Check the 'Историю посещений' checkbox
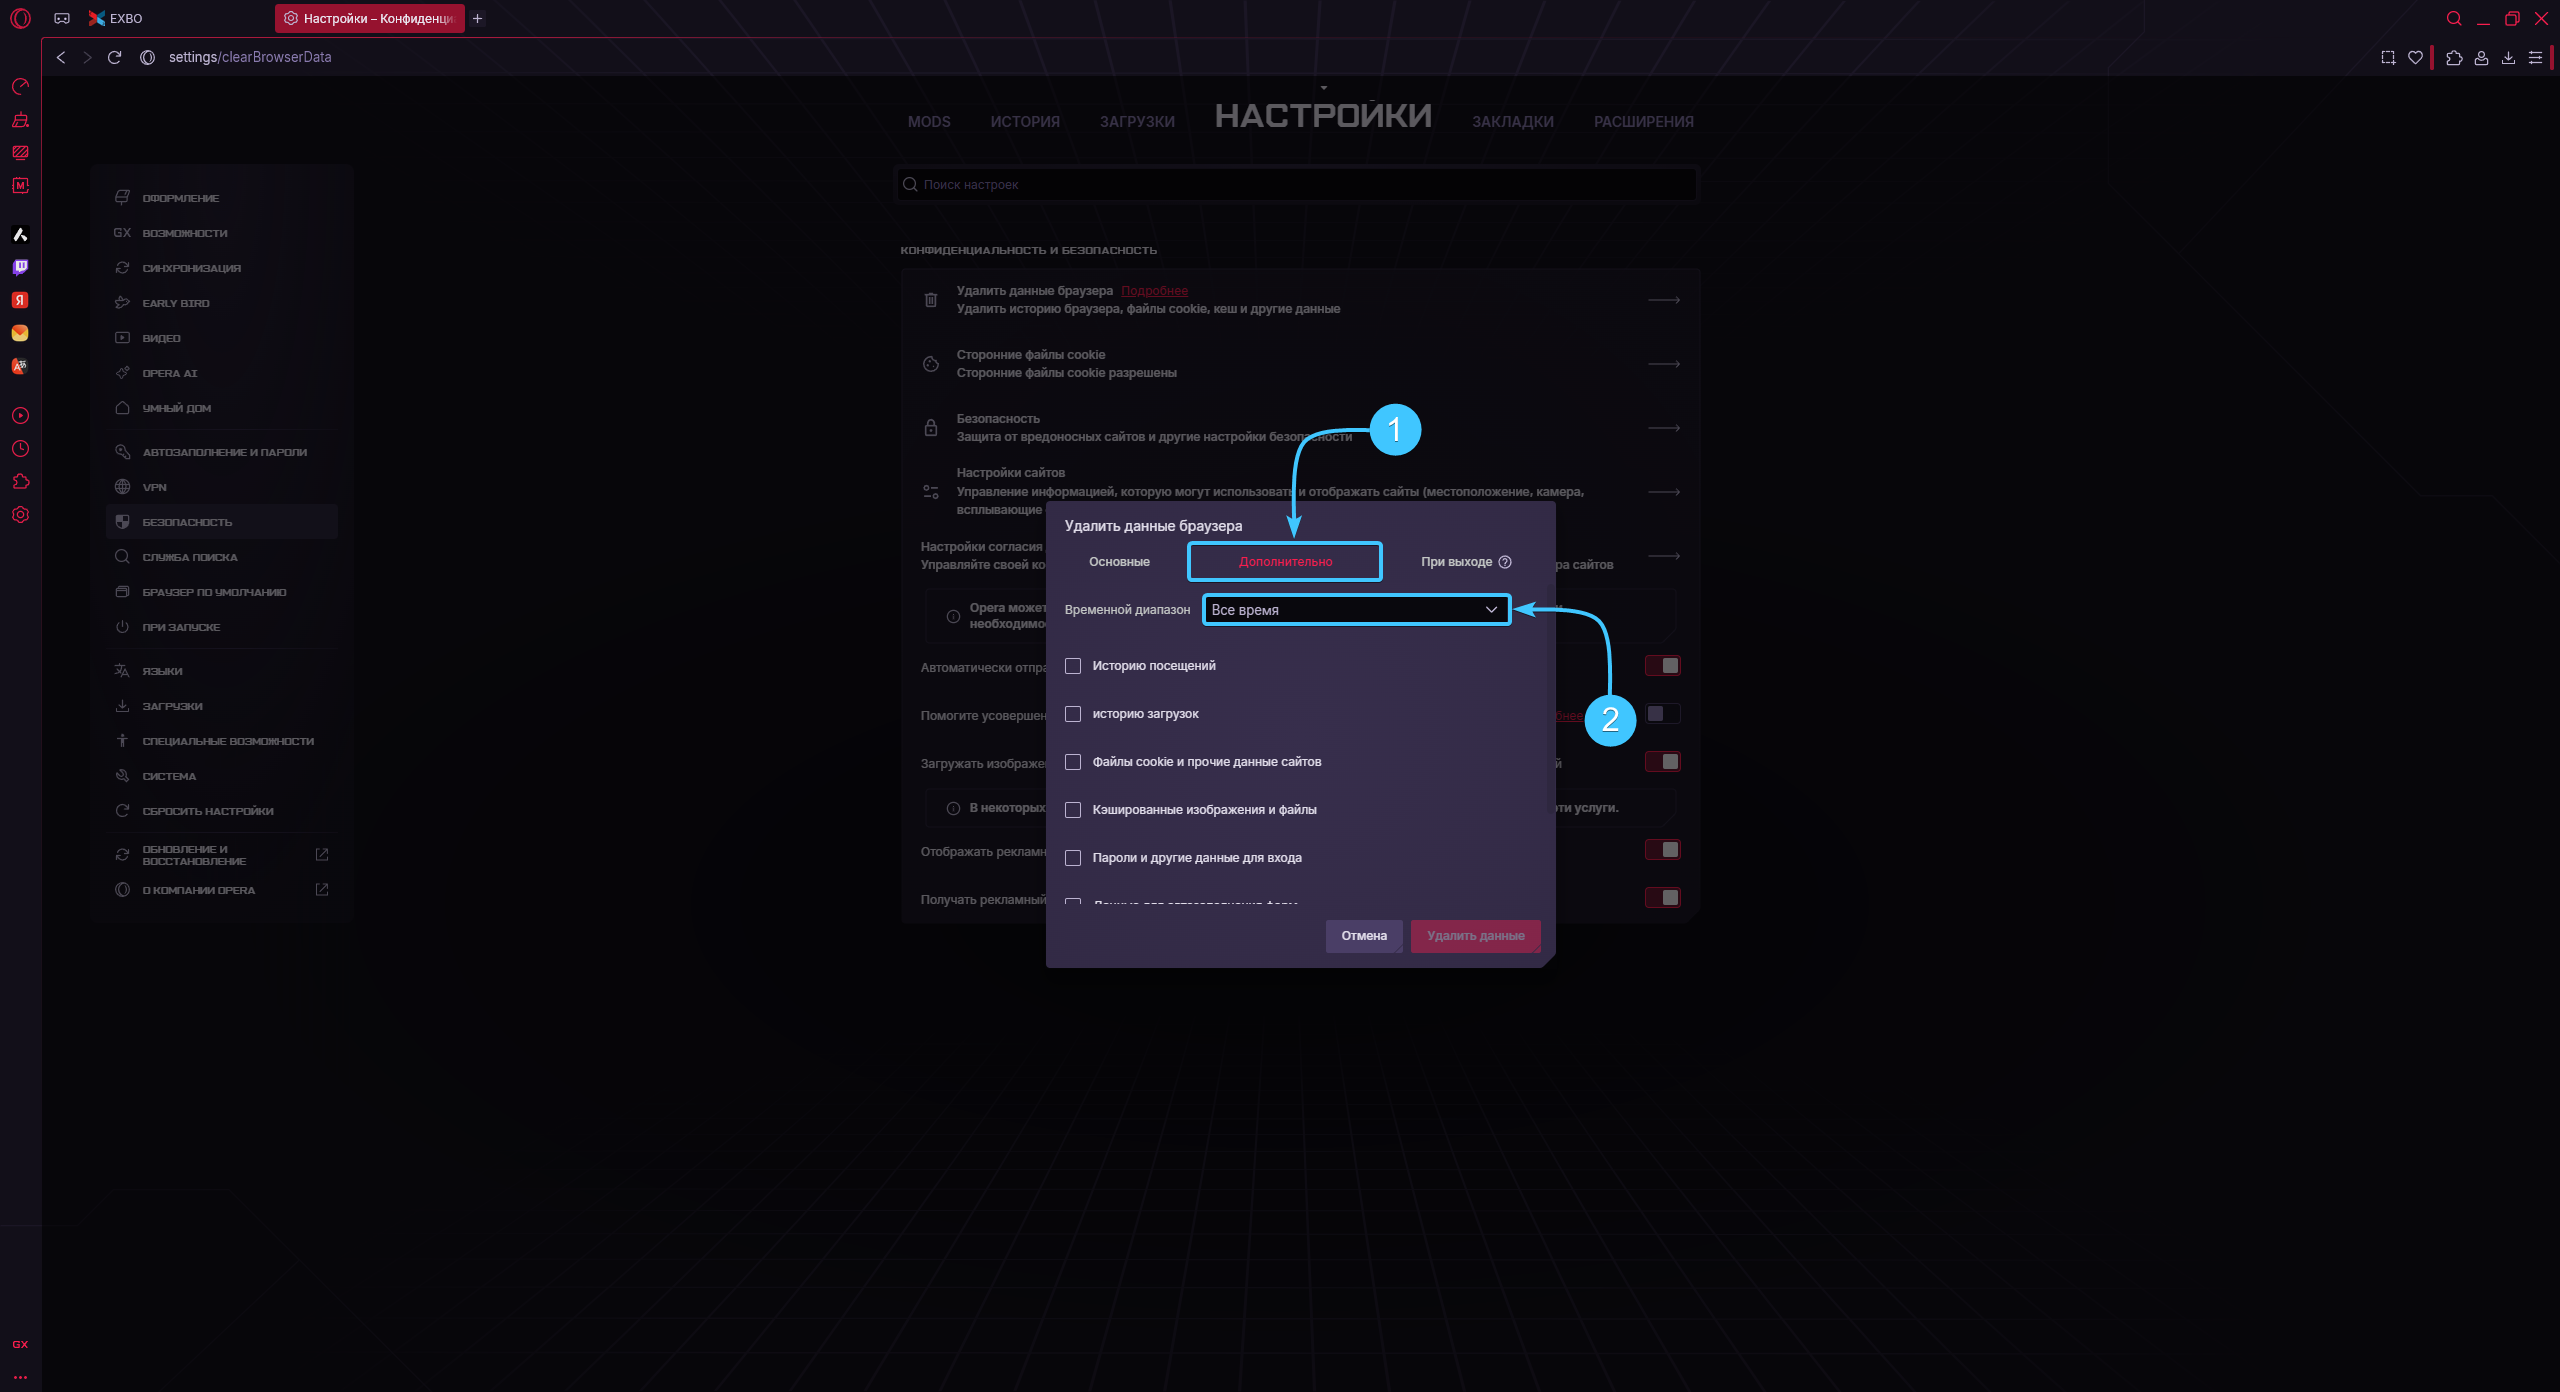Viewport: 2560px width, 1392px height. tap(1073, 666)
